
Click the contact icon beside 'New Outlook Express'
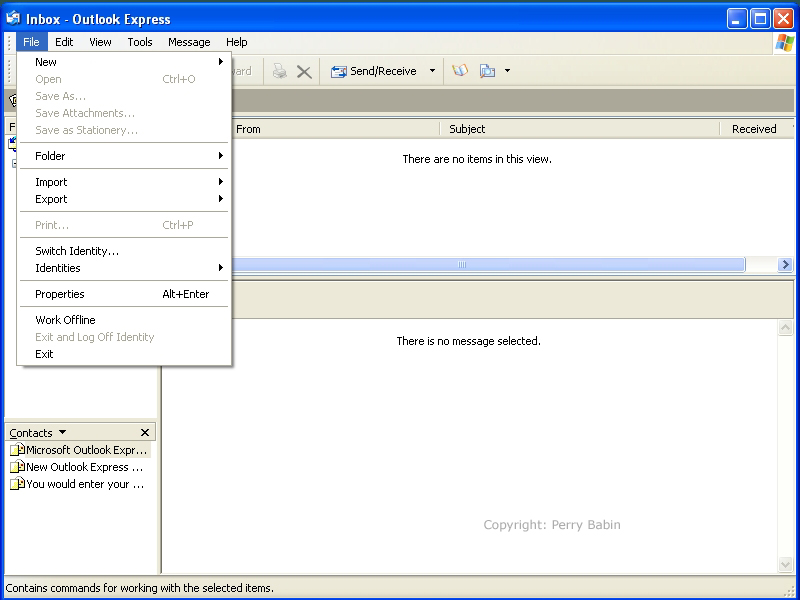[x=17, y=467]
